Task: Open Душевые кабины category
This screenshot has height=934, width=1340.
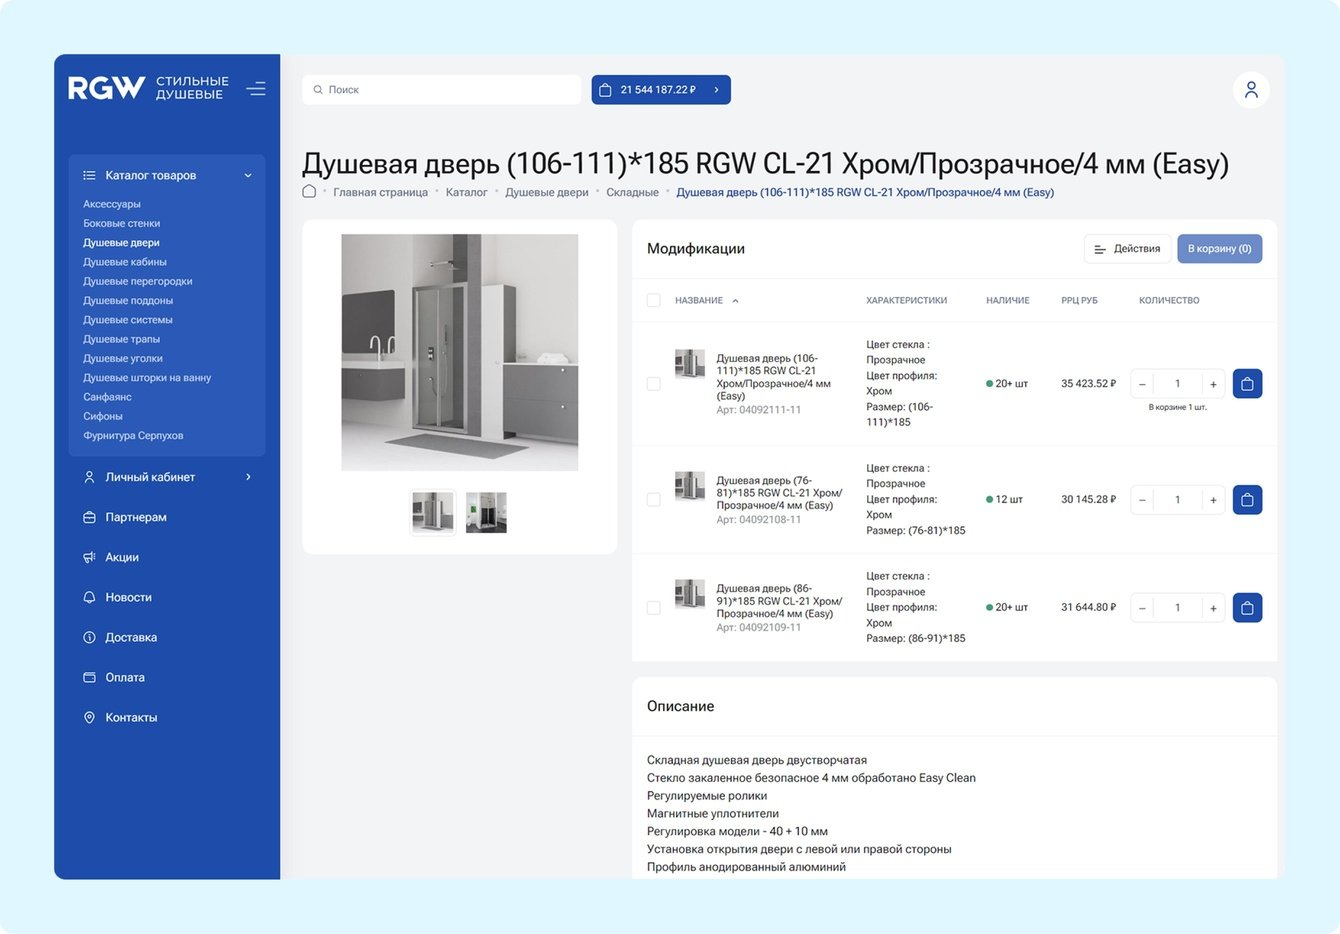Action: point(125,262)
